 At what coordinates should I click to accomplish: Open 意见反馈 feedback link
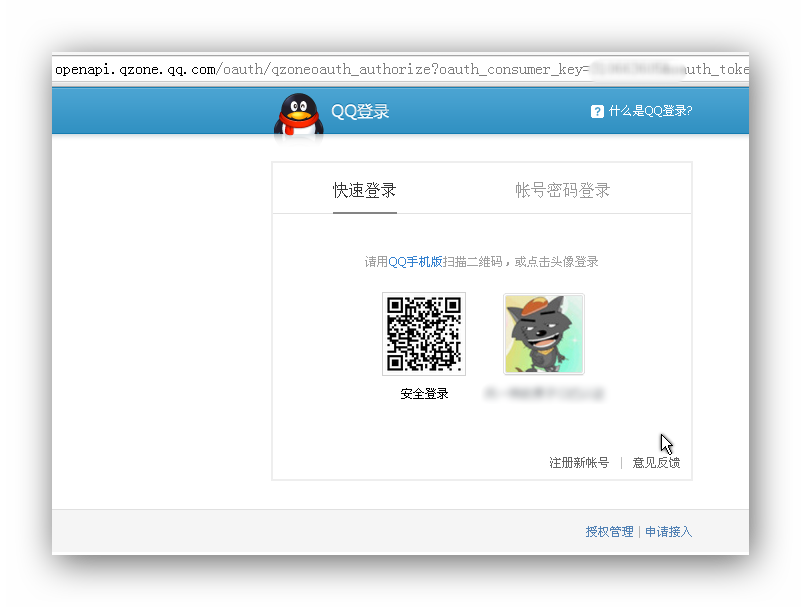pyautogui.click(x=656, y=463)
